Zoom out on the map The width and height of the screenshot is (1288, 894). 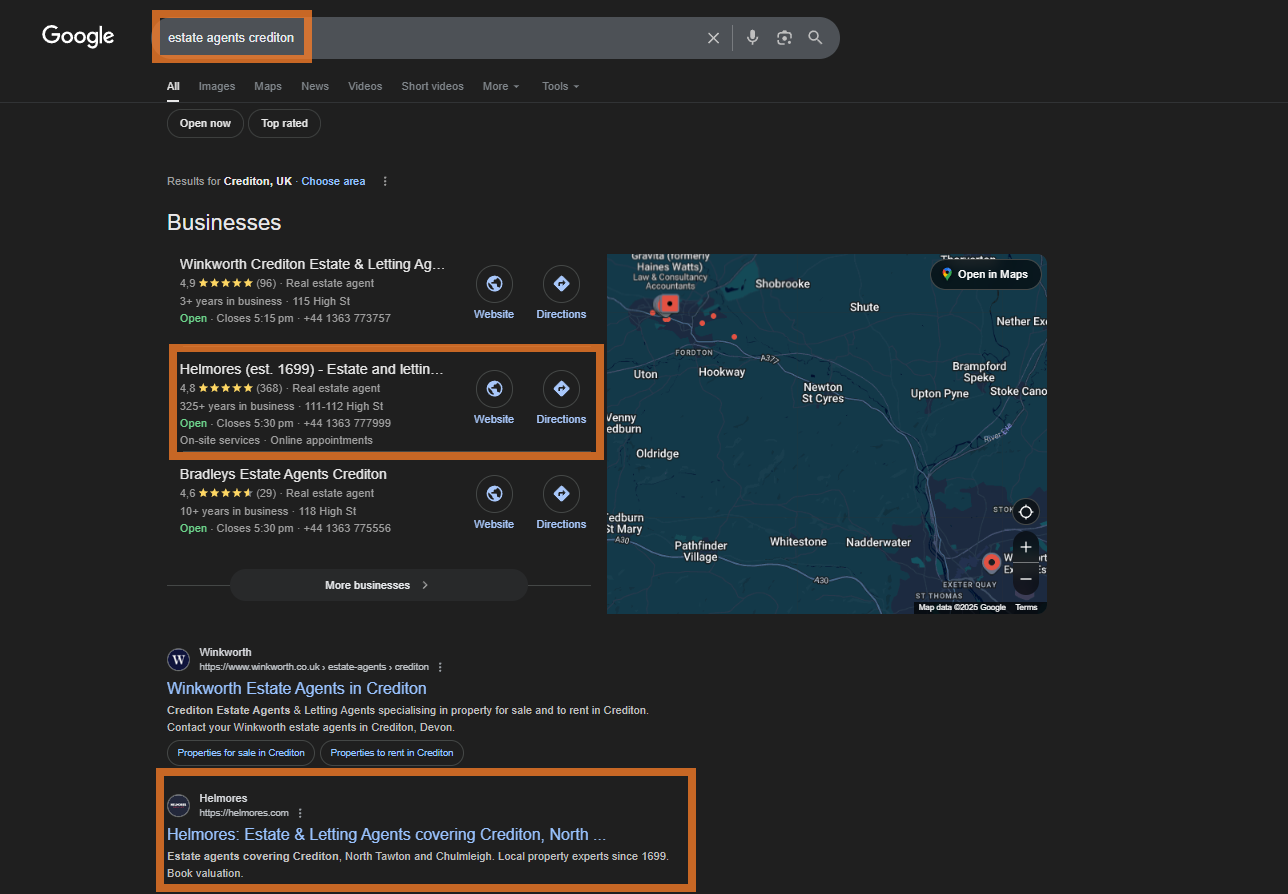pyautogui.click(x=1025, y=579)
